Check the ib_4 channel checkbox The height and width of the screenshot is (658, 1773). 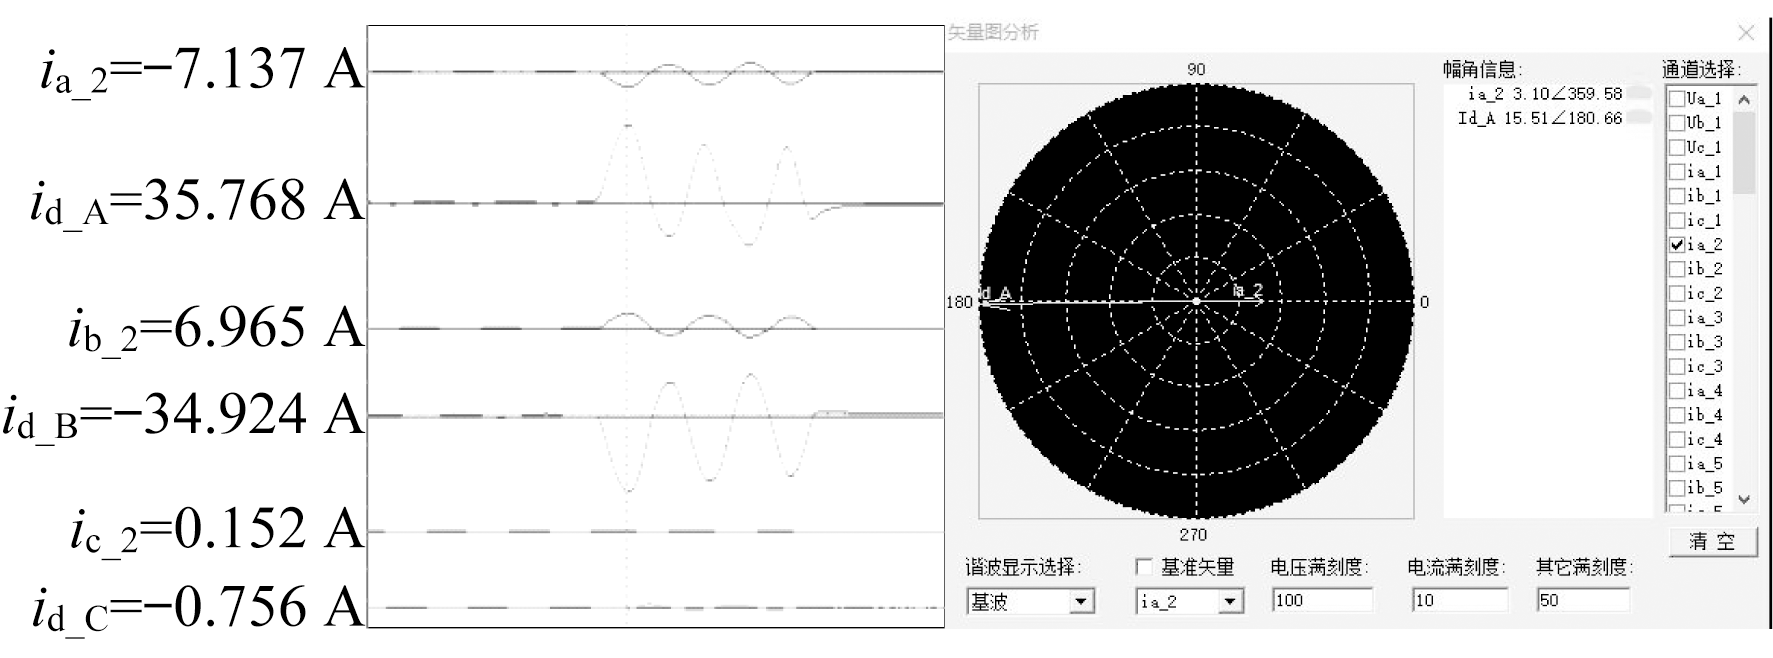pos(1677,415)
